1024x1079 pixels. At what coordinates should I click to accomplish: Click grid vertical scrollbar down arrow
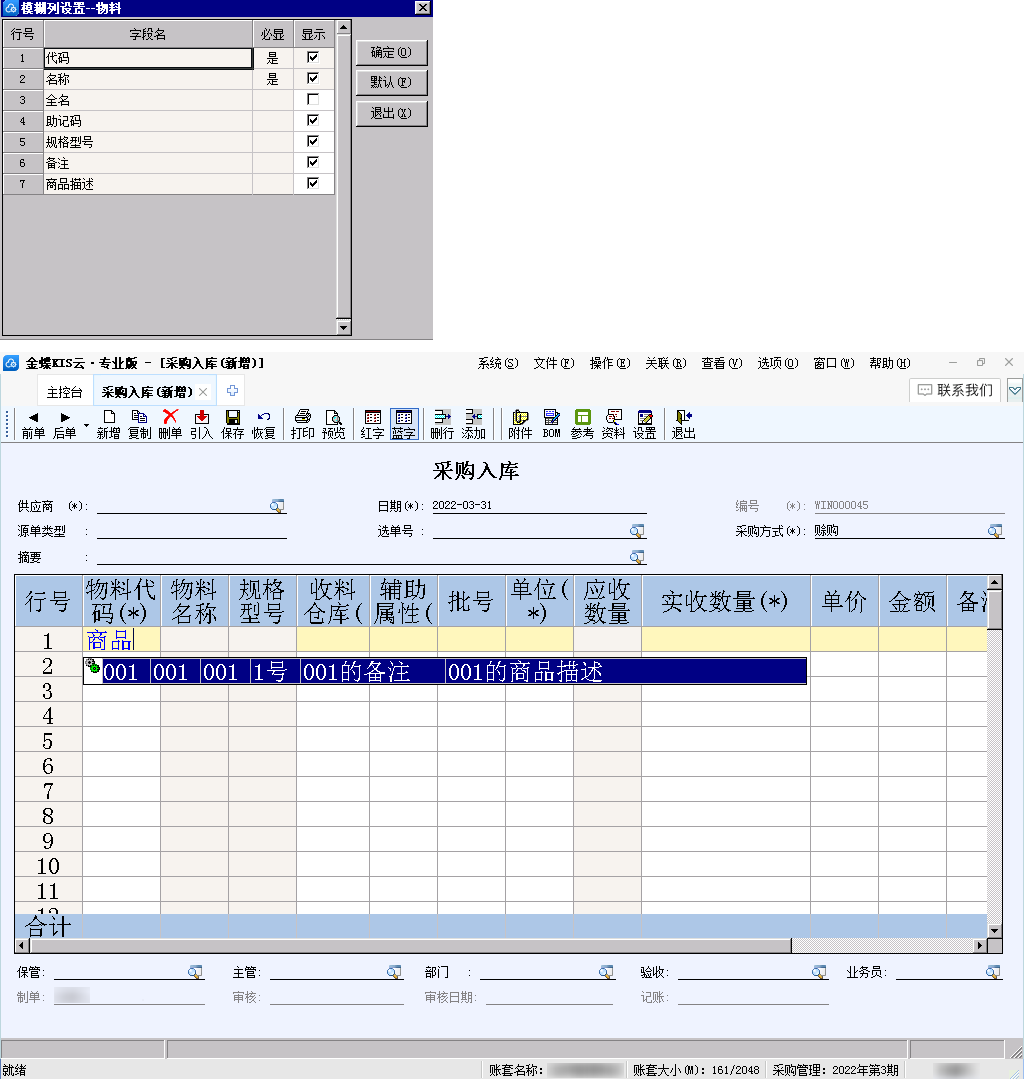[994, 930]
